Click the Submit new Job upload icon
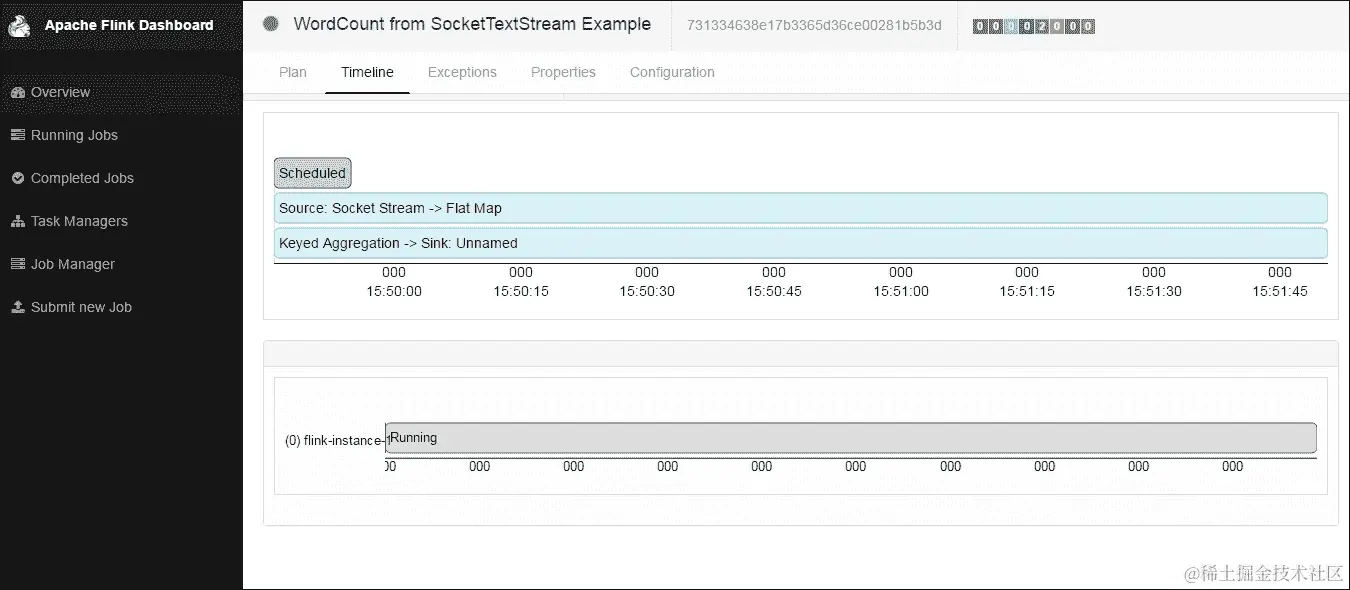 click(x=17, y=307)
